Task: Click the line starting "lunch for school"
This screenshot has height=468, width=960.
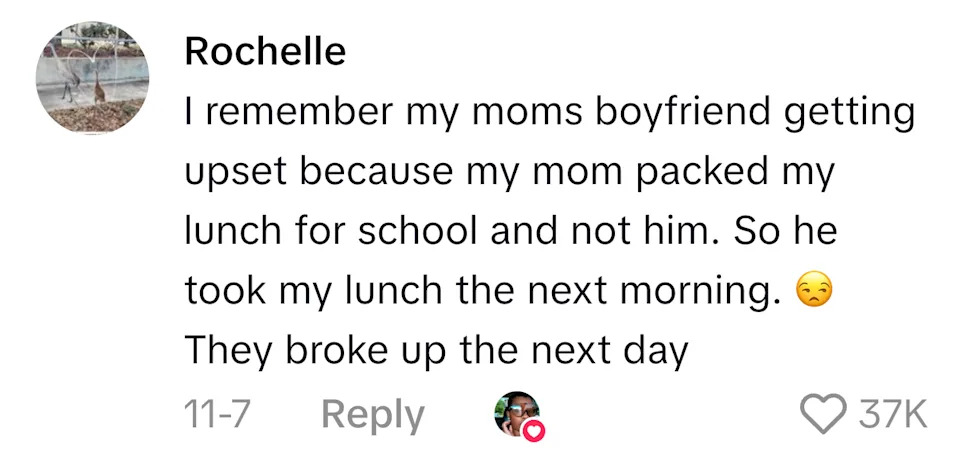Action: (509, 232)
